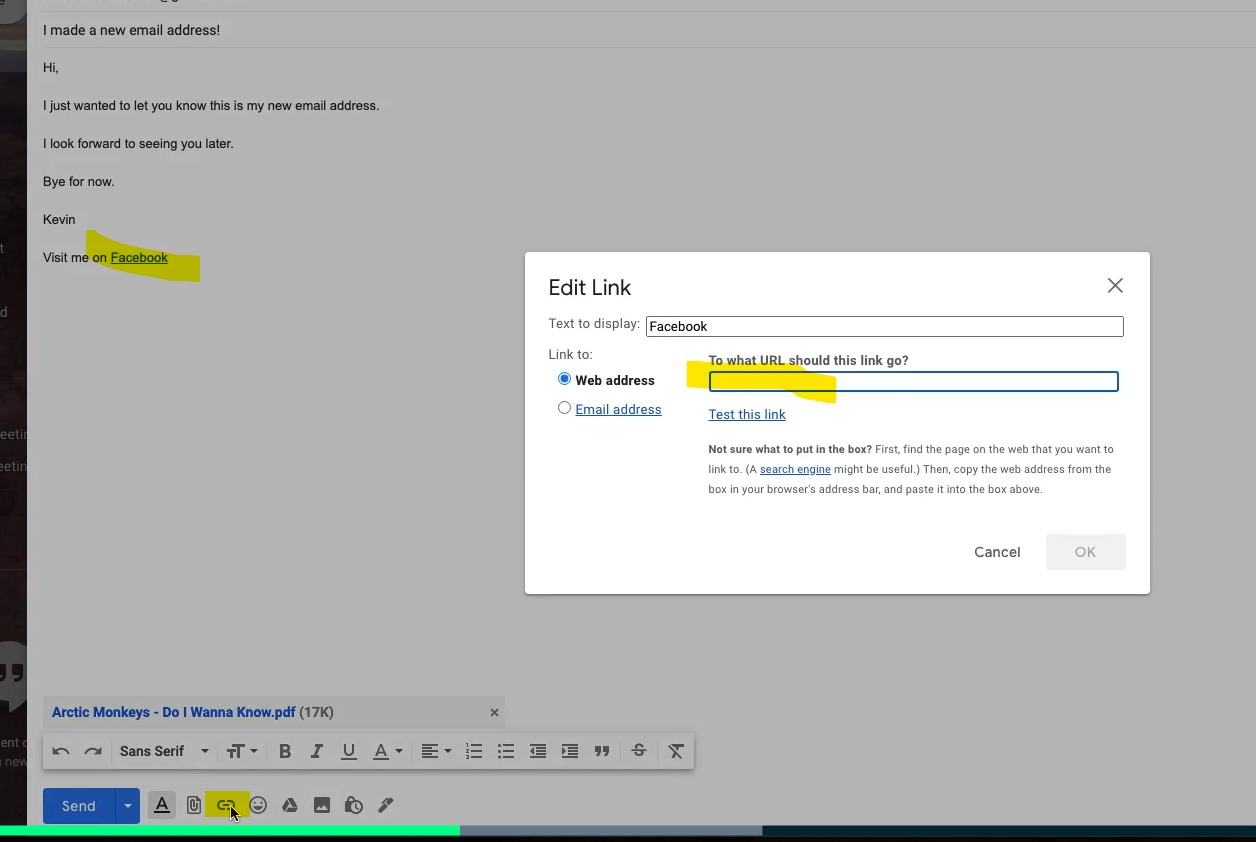This screenshot has height=842, width=1256.
Task: Select the Web address radio option
Action: point(564,379)
